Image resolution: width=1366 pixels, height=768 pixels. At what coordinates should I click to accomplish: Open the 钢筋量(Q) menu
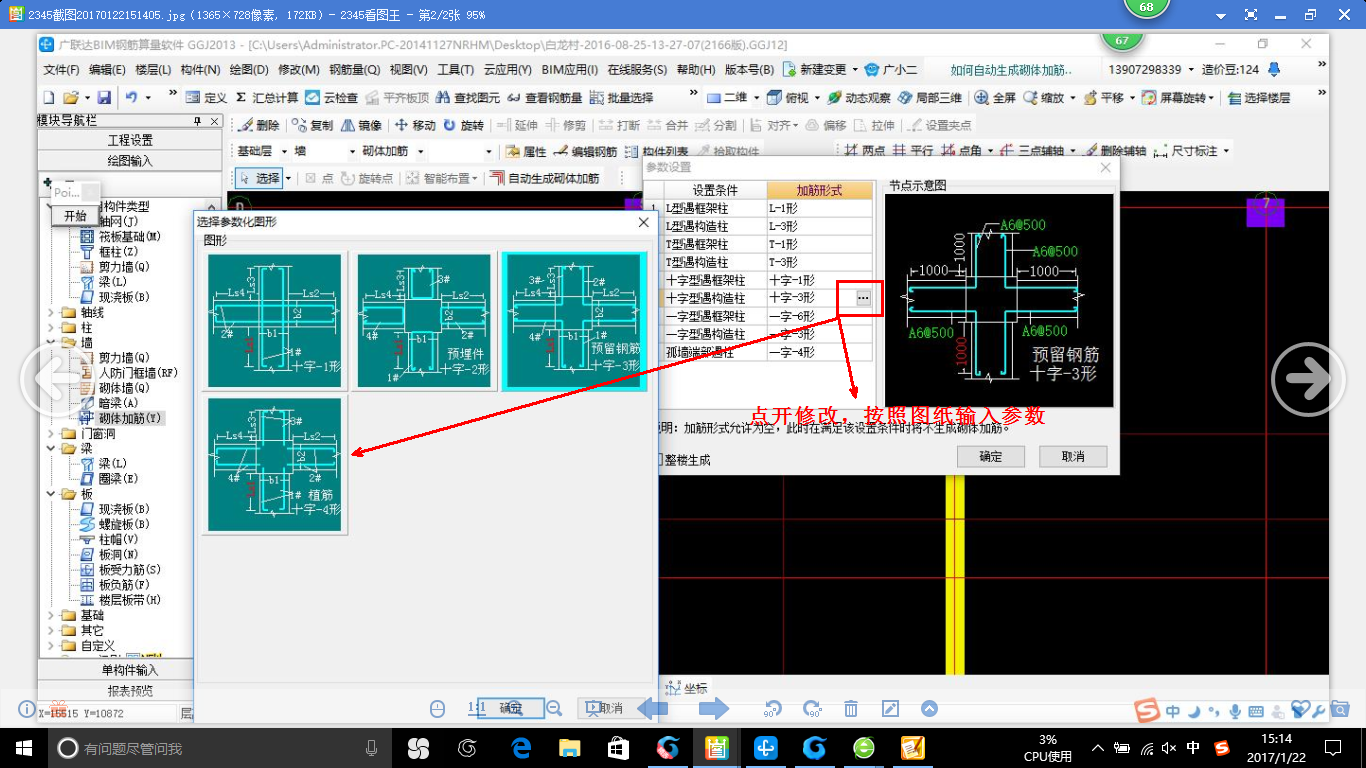point(355,70)
